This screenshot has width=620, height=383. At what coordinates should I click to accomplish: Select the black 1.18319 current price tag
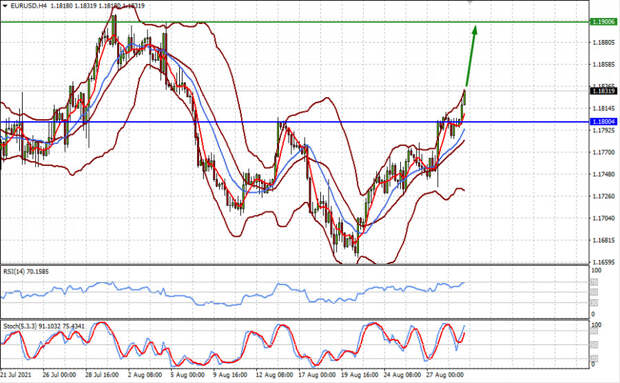[603, 91]
